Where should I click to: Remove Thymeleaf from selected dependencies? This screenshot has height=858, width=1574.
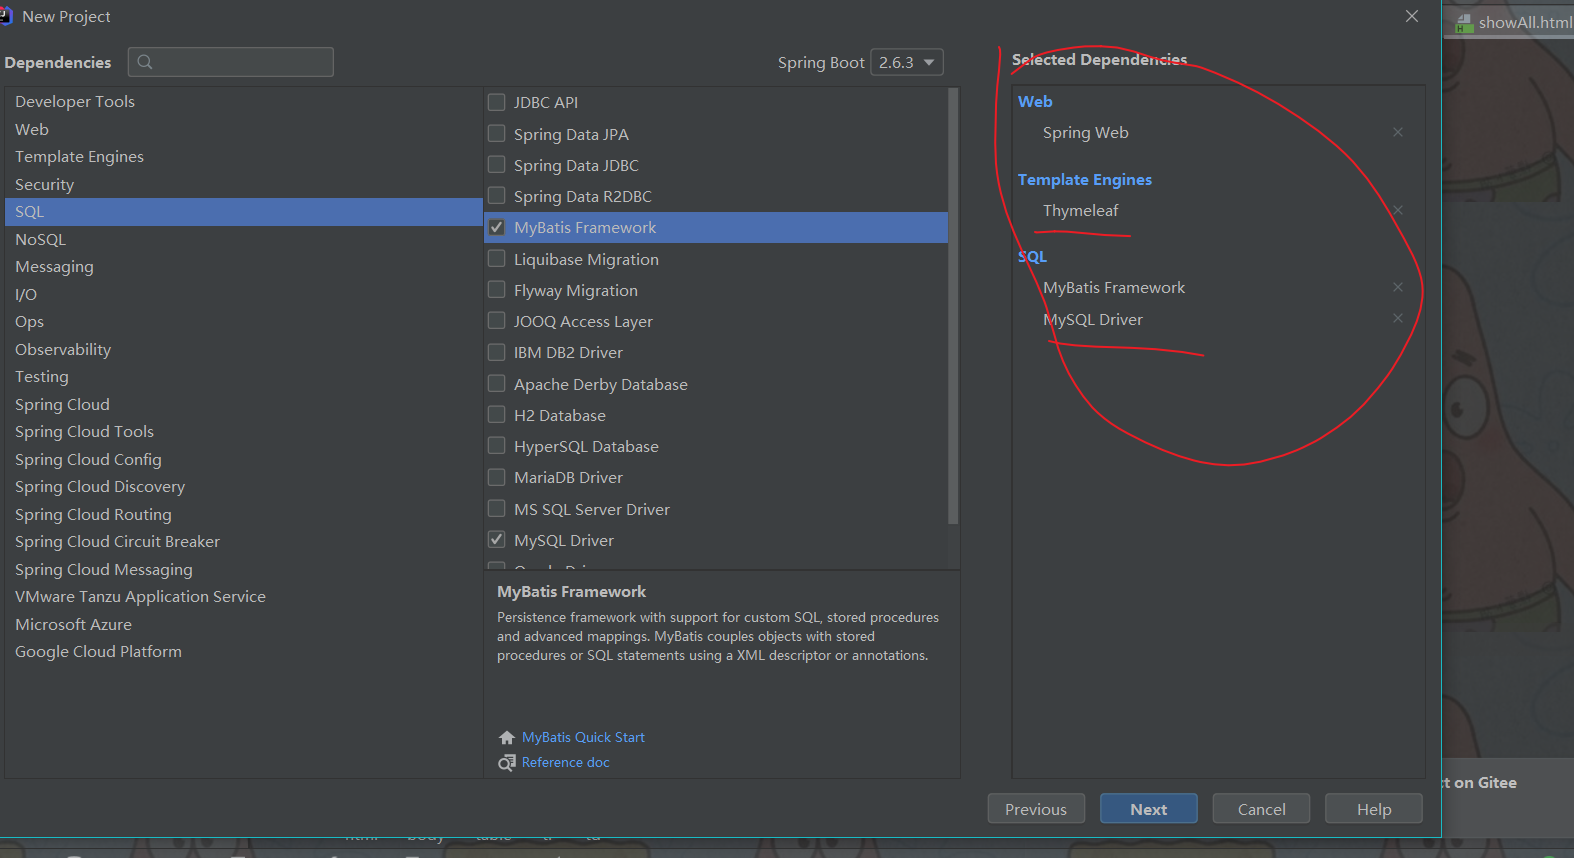1398,210
